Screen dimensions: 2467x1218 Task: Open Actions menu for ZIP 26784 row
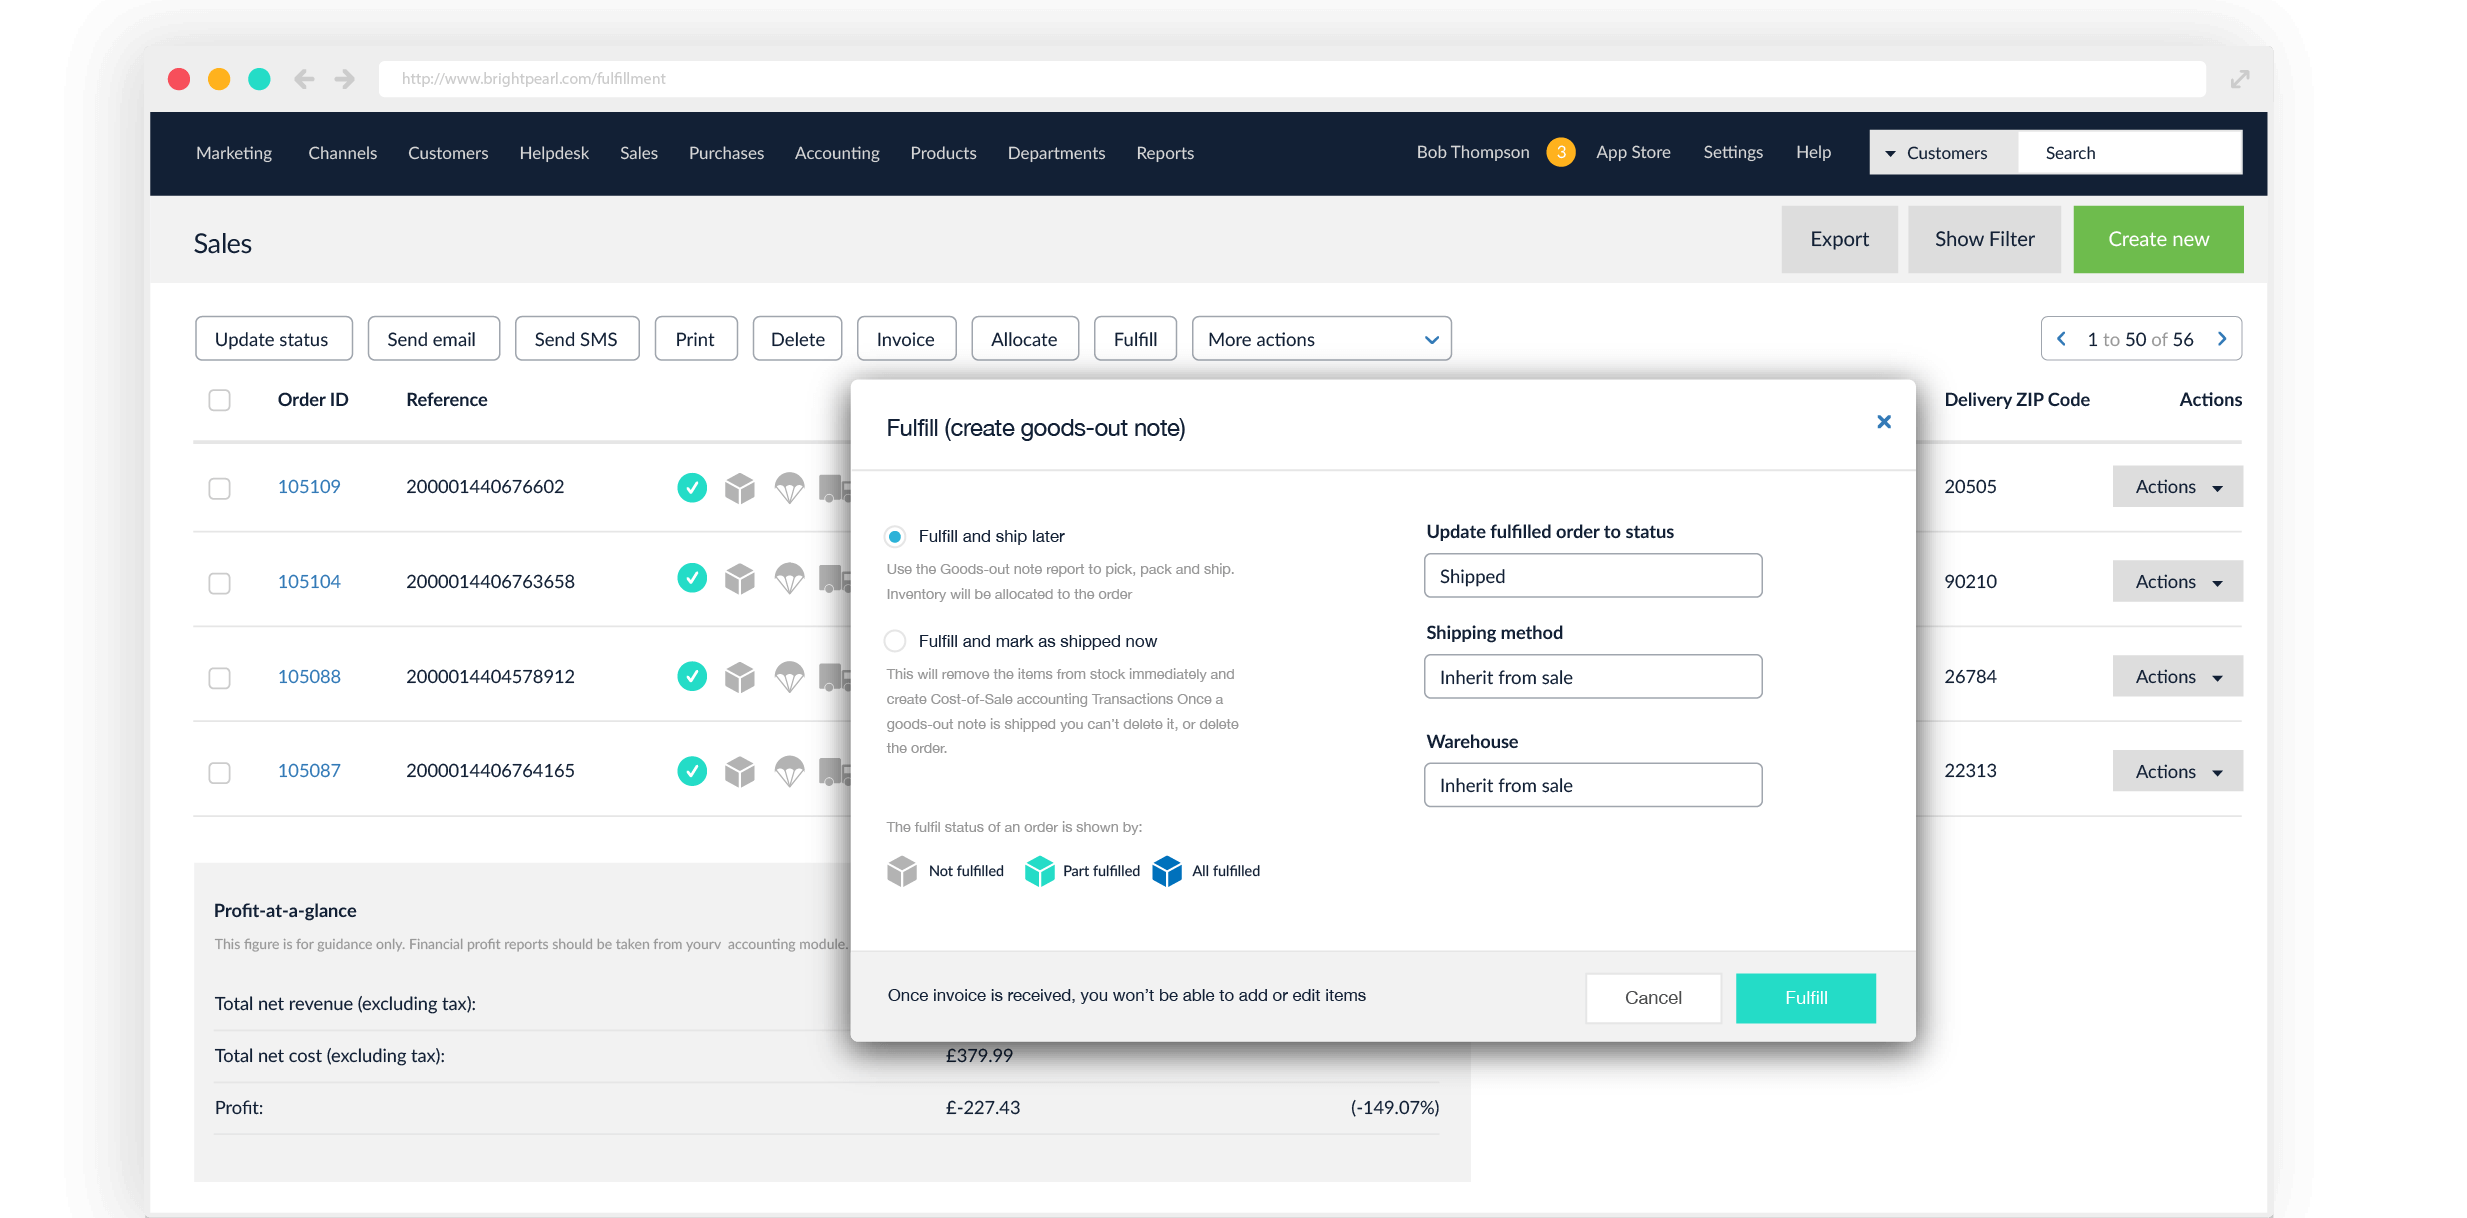pyautogui.click(x=2177, y=676)
